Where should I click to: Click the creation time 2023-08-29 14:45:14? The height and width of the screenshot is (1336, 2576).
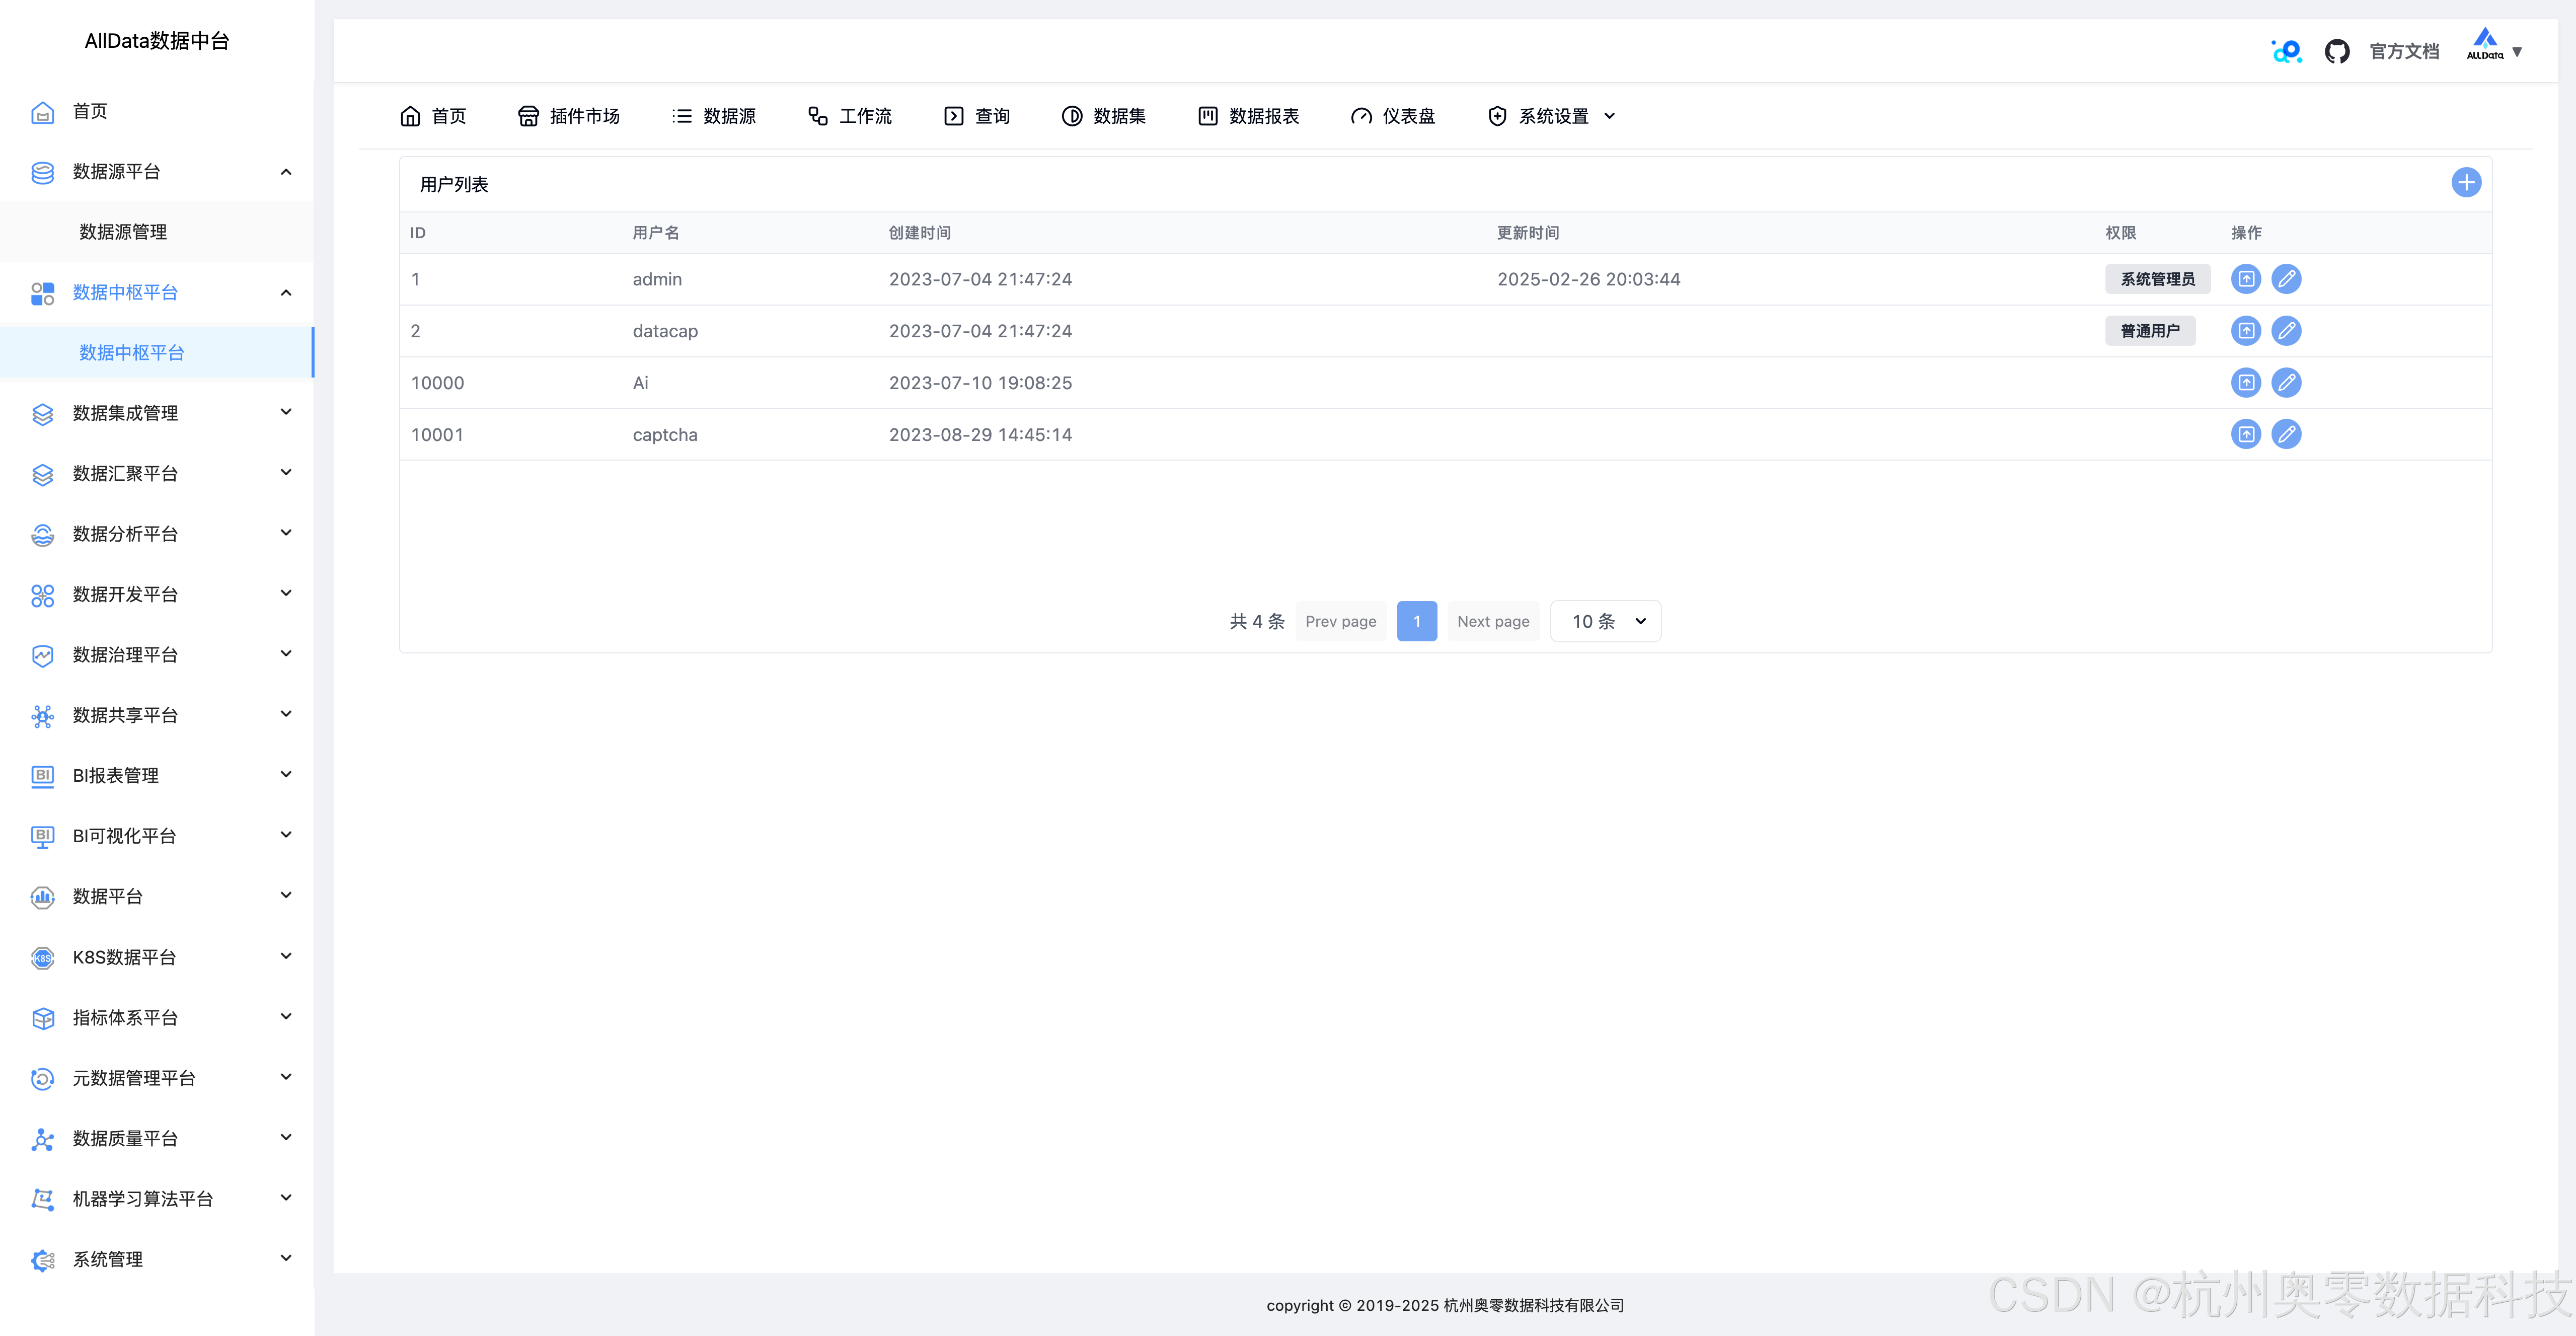click(980, 434)
